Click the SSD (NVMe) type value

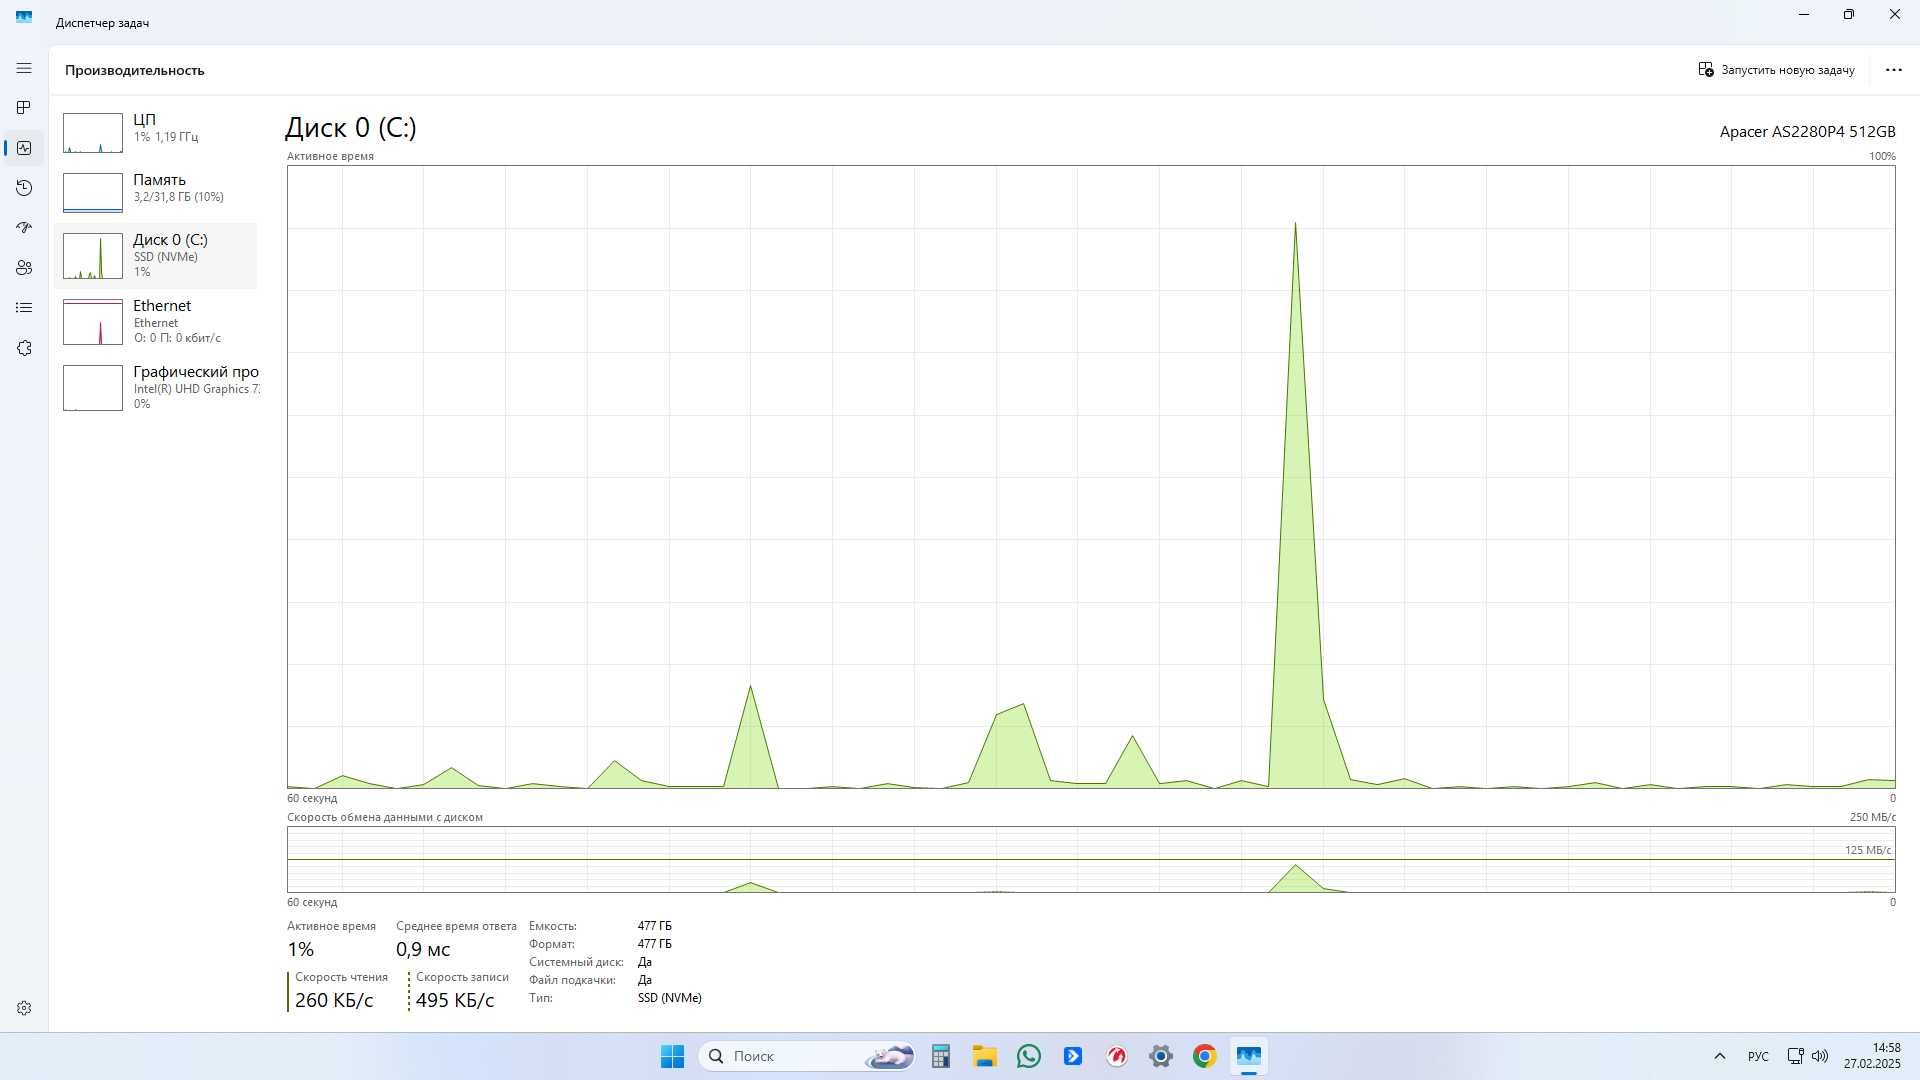coord(669,998)
